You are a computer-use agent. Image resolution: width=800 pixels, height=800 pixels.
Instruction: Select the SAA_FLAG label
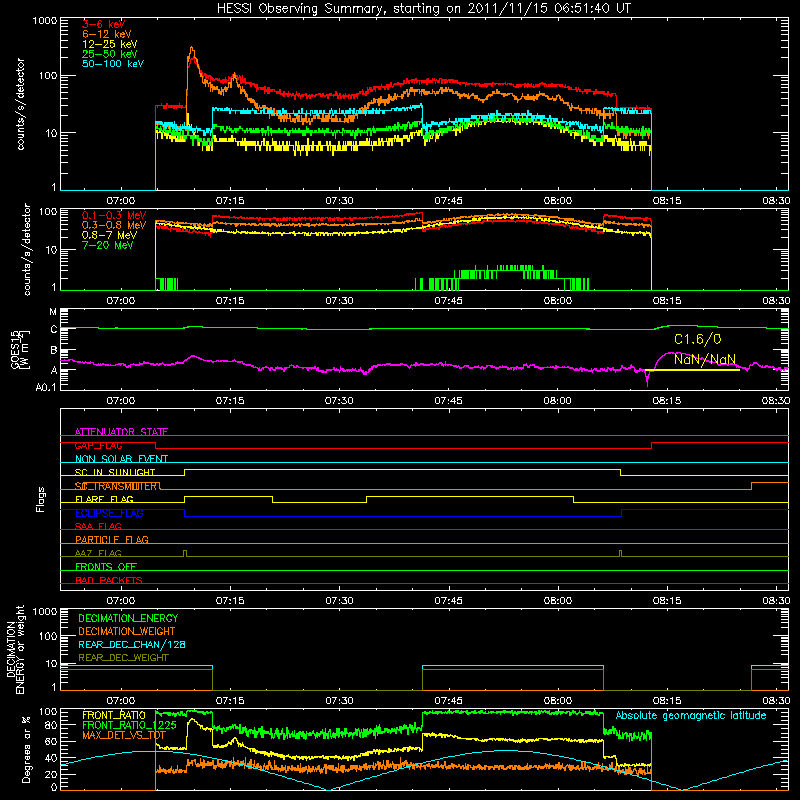(98, 526)
